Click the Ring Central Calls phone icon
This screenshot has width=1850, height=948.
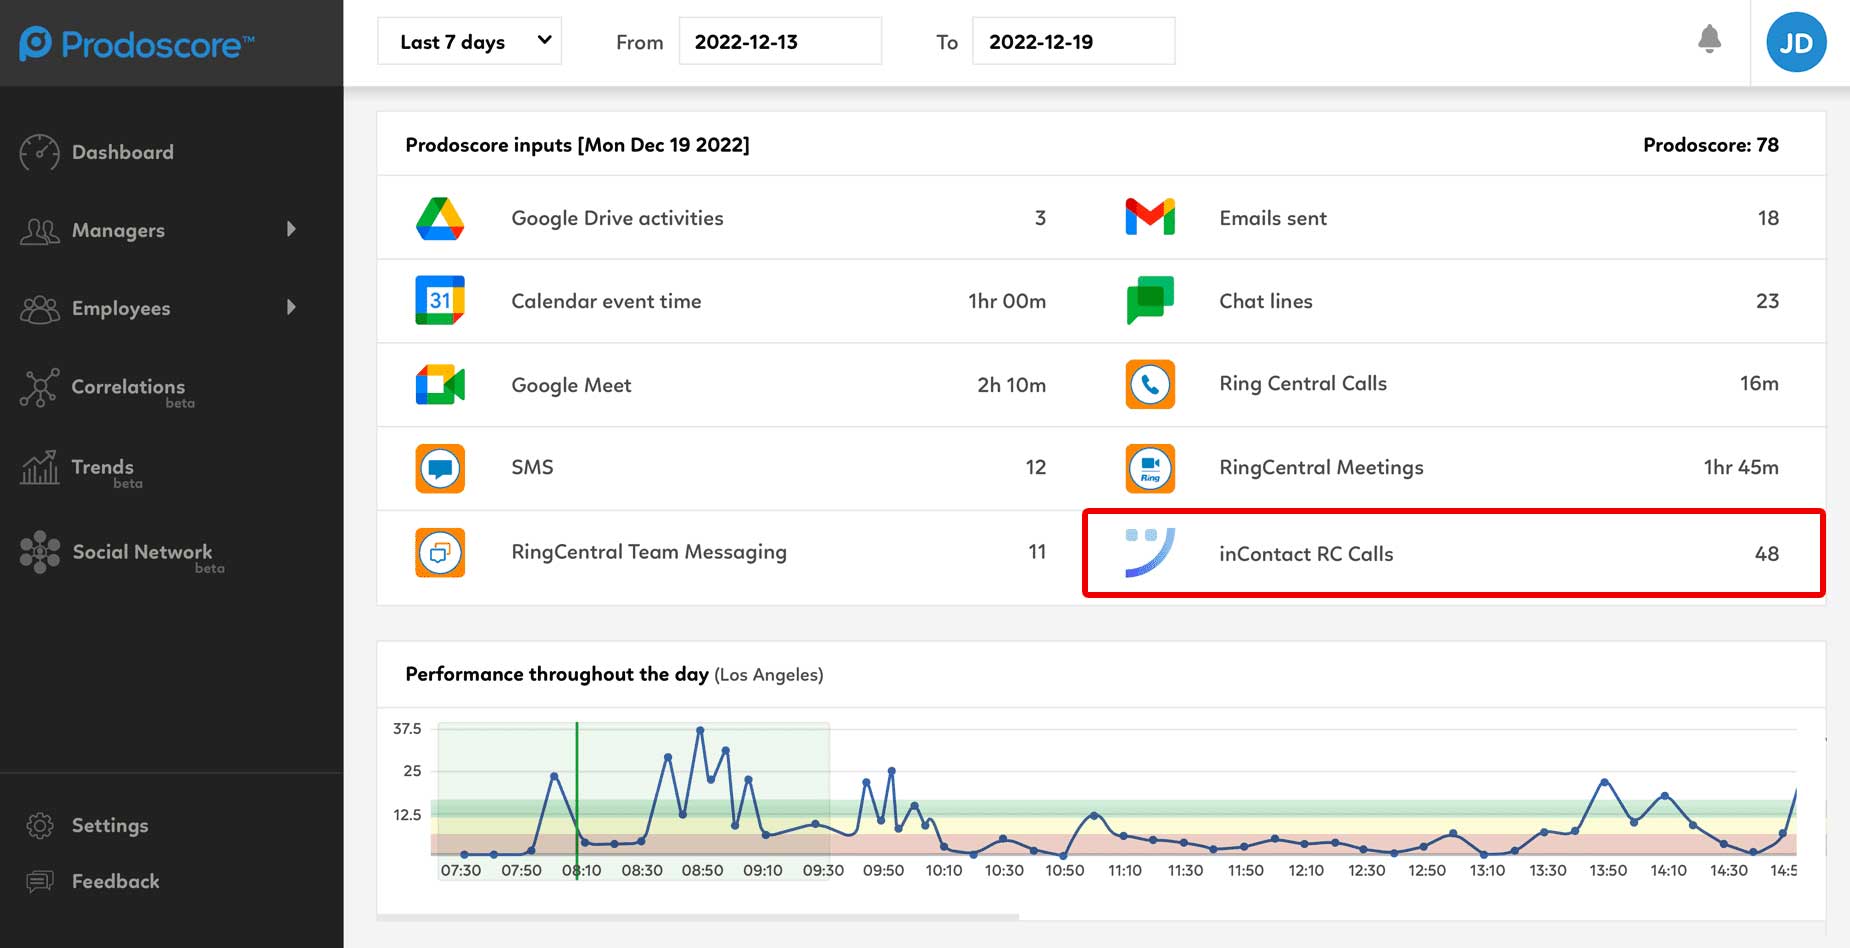click(1150, 384)
